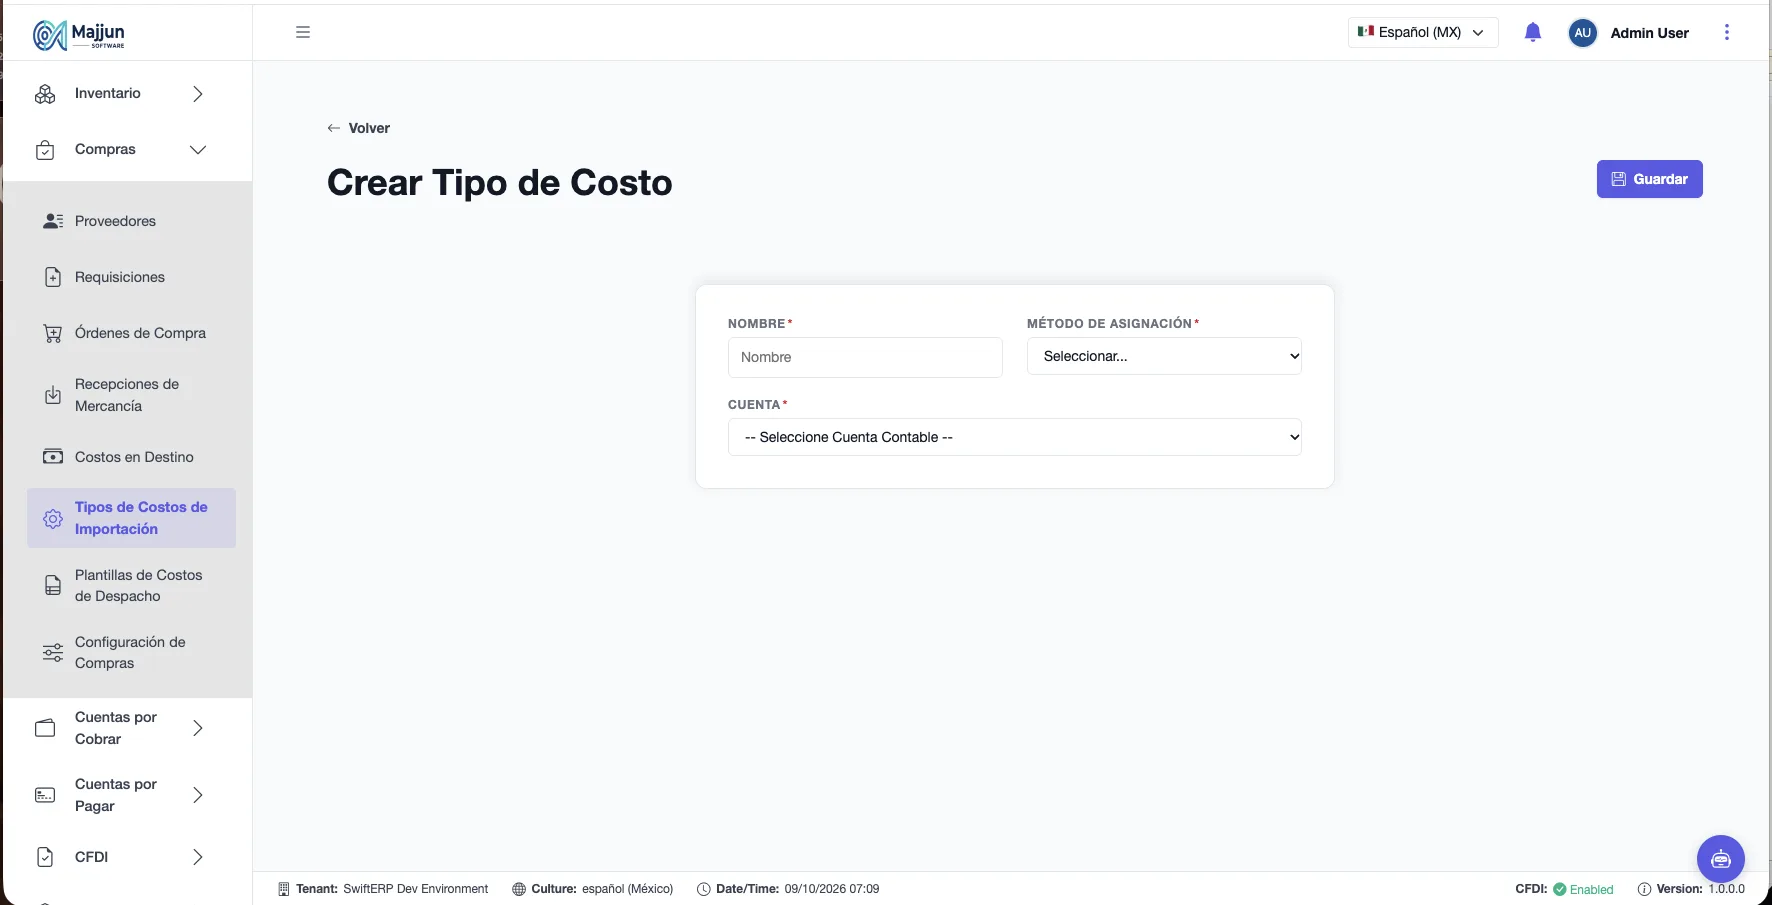Open the Cuenta Contable select box
Viewport: 1772px width, 905px height.
[1015, 437]
